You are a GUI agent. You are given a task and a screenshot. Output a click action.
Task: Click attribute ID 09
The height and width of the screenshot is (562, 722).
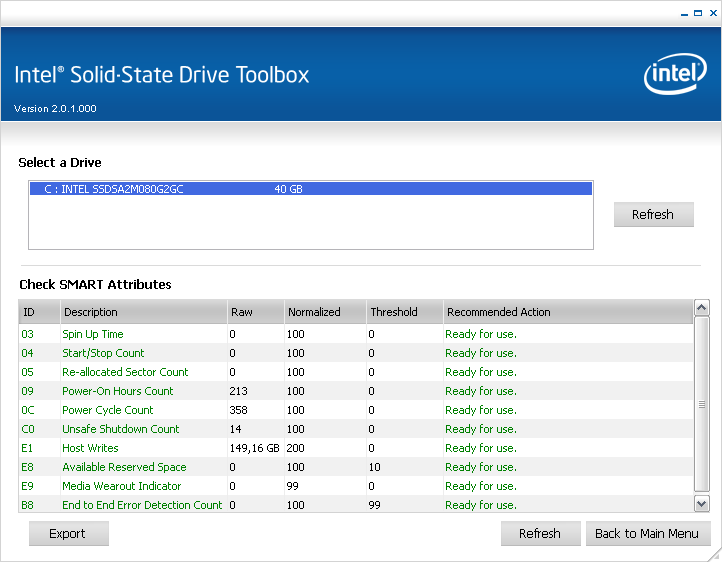(x=28, y=391)
